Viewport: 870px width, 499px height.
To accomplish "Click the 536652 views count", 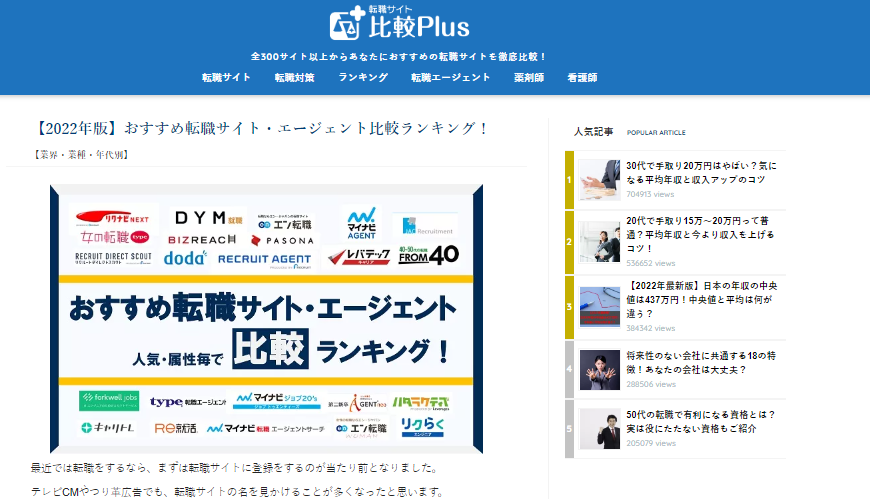I will point(651,263).
